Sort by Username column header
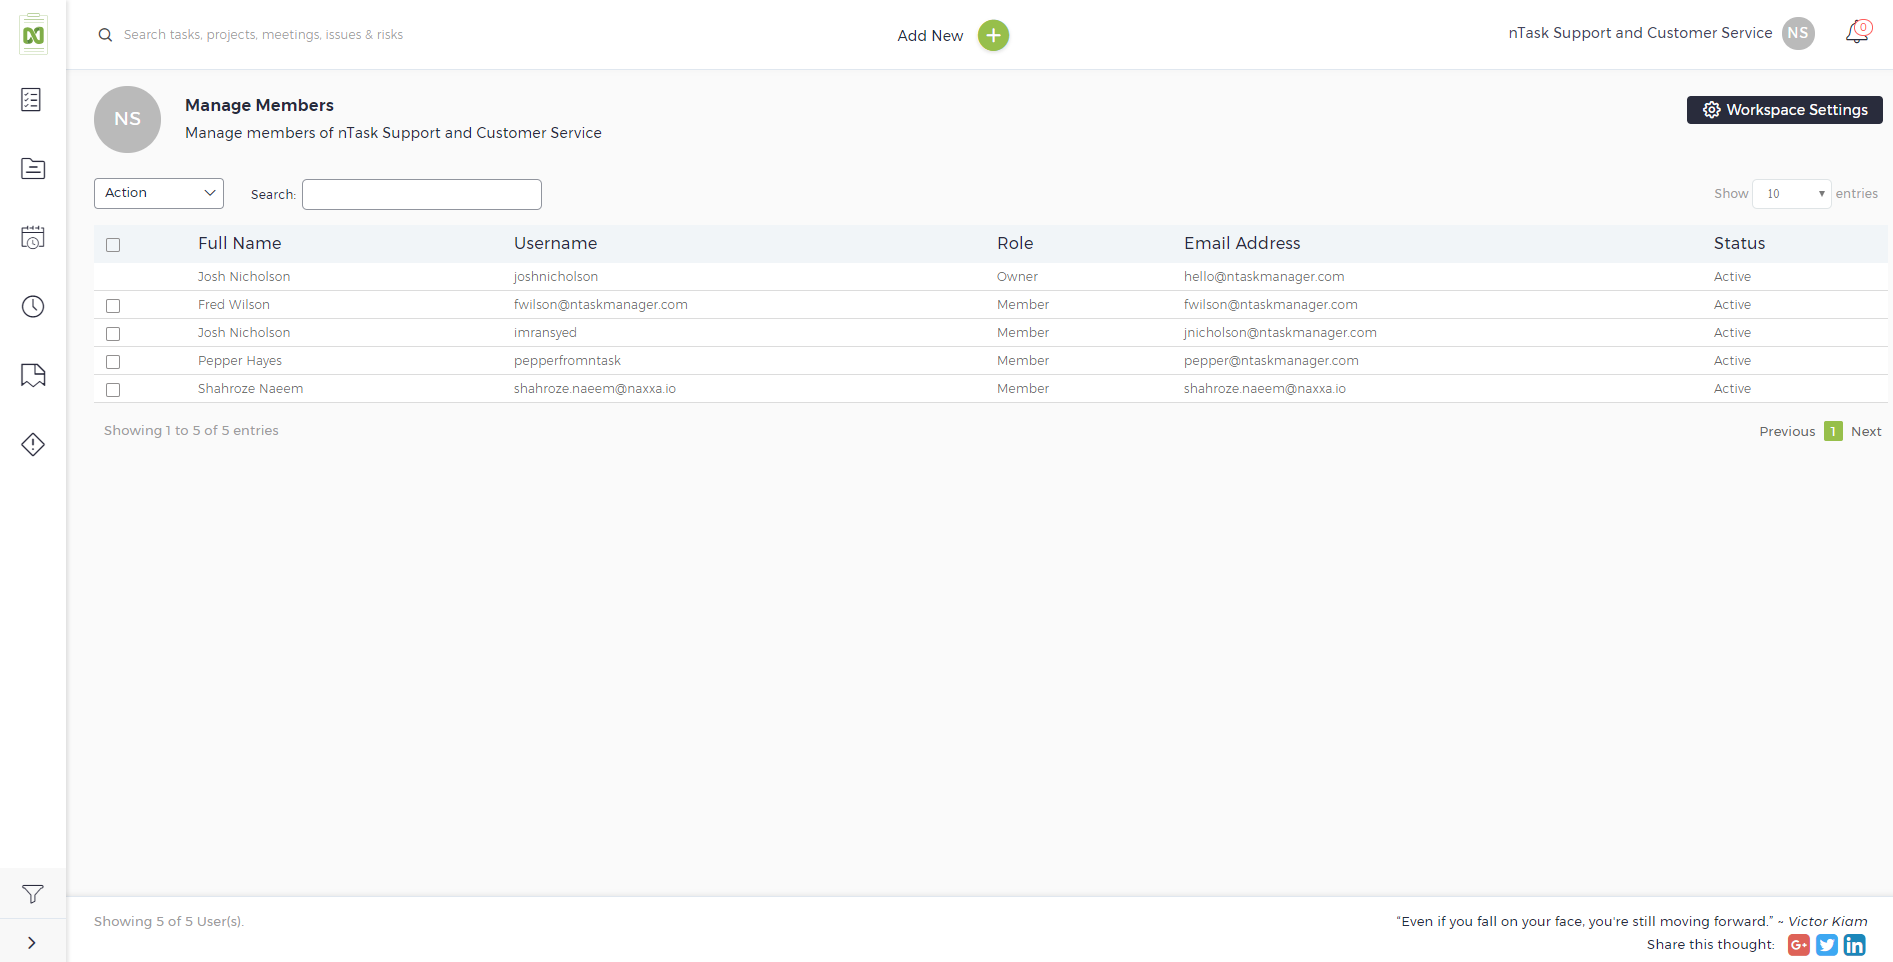Screen dimensions: 1893x962 point(555,243)
